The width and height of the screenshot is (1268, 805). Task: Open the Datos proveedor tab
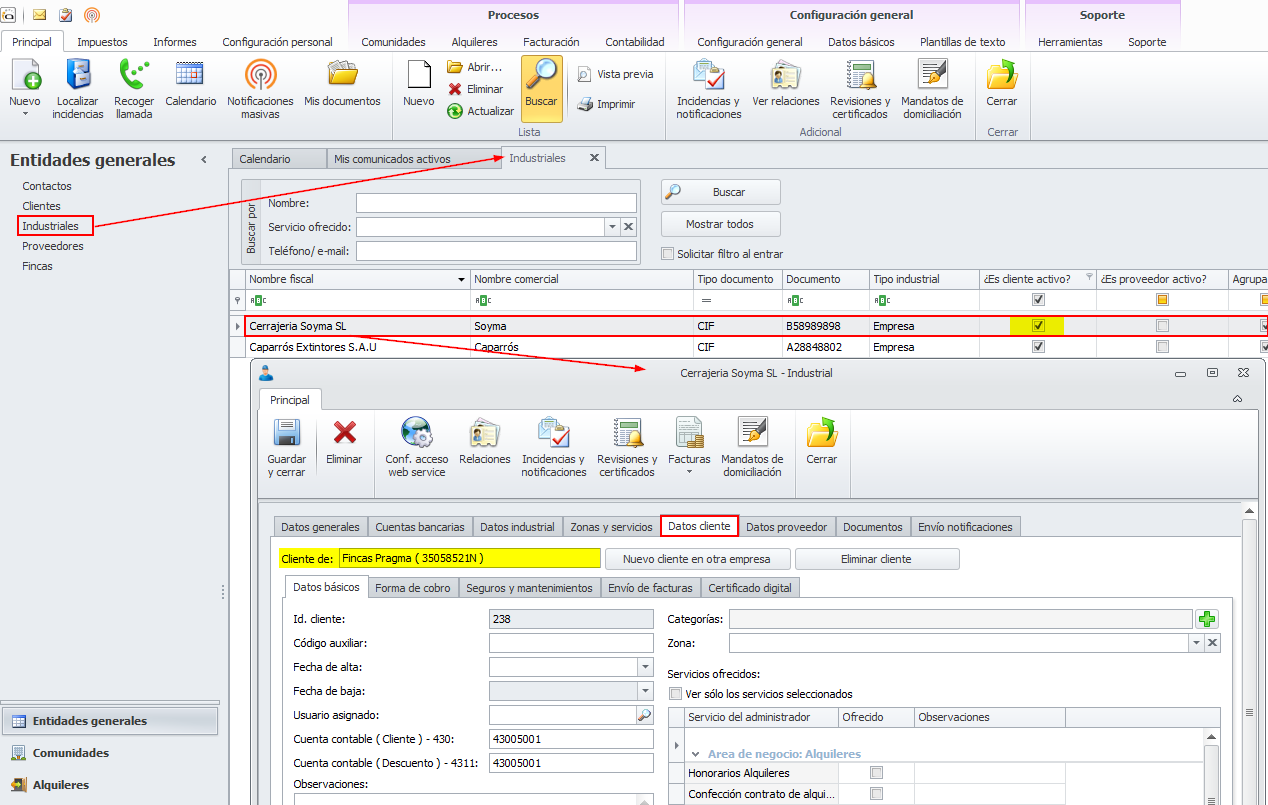pyautogui.click(x=787, y=527)
